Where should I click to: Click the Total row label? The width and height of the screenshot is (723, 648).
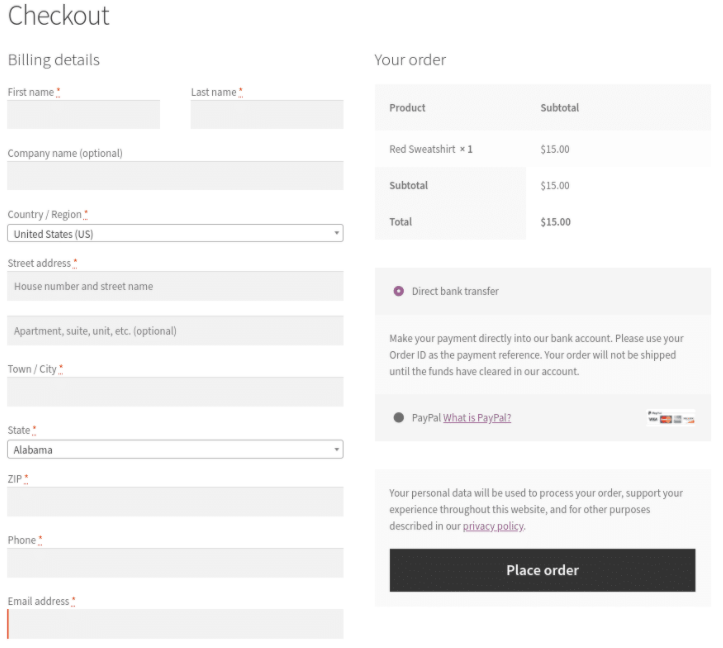pyautogui.click(x=400, y=222)
